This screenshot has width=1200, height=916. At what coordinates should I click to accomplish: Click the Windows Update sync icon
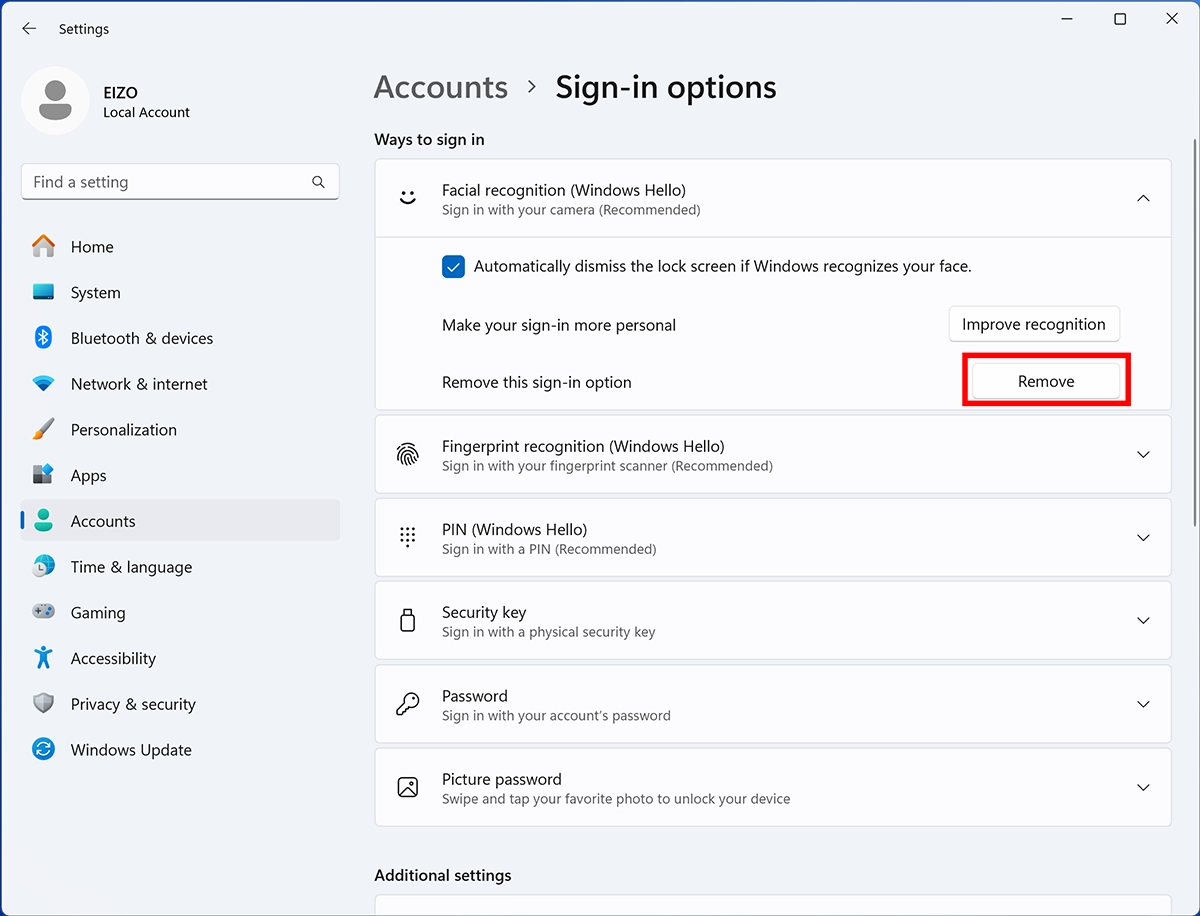[x=43, y=749]
